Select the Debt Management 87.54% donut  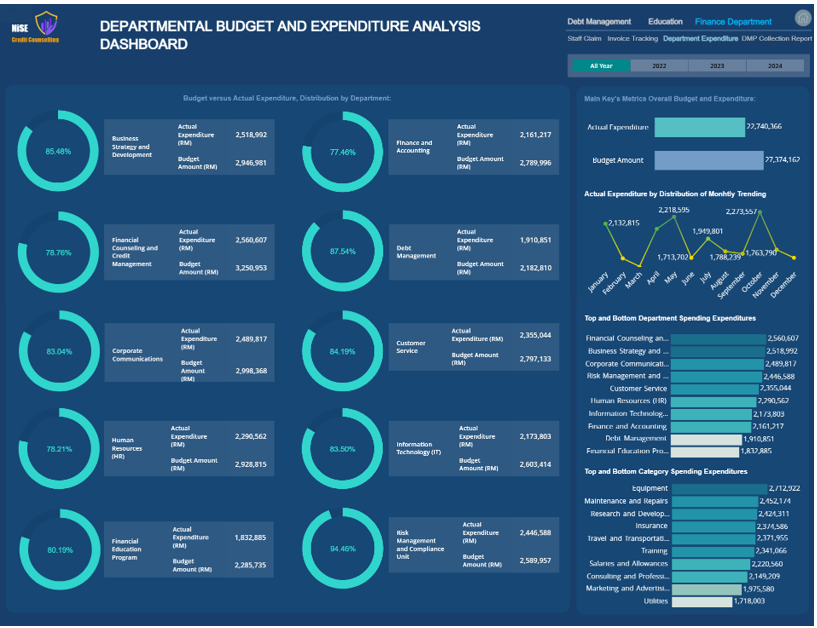click(x=342, y=251)
